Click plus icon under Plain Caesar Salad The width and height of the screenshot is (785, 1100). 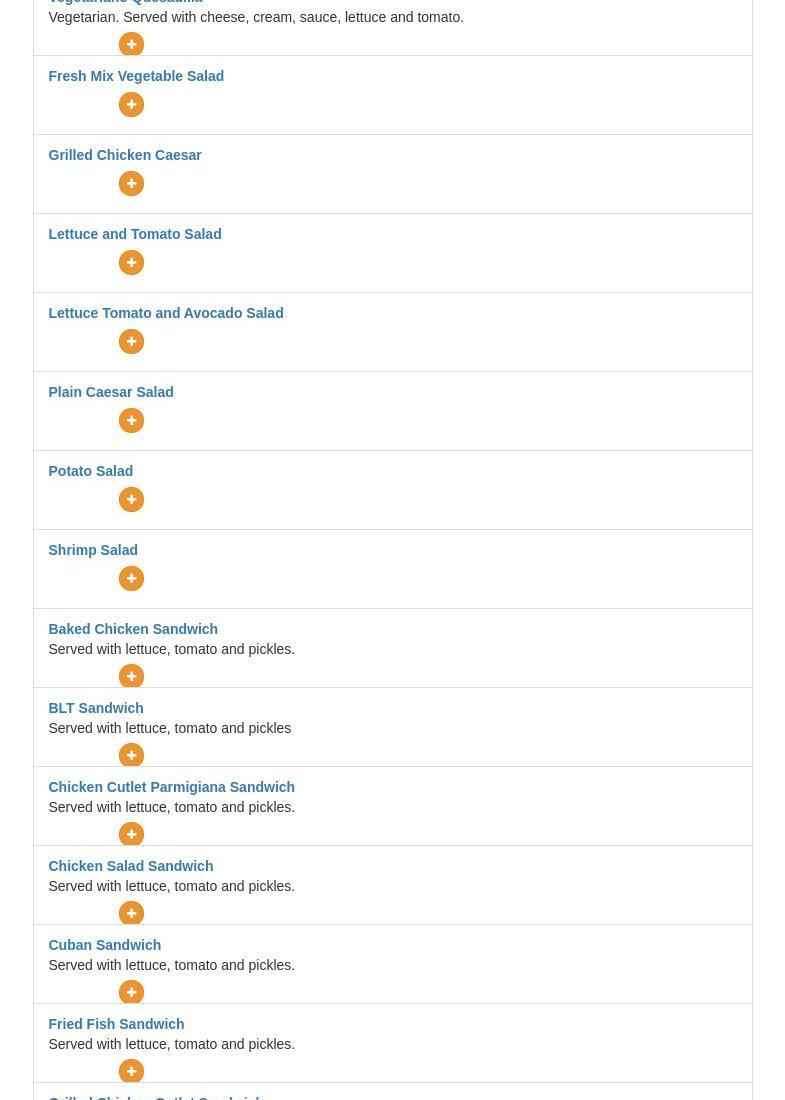[131, 421]
